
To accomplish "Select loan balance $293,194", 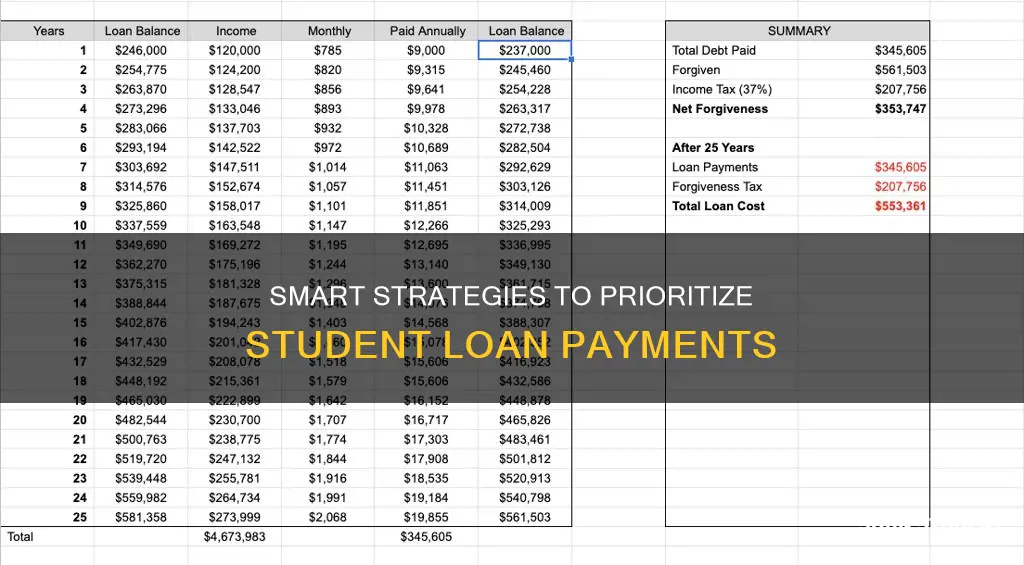I will point(140,148).
